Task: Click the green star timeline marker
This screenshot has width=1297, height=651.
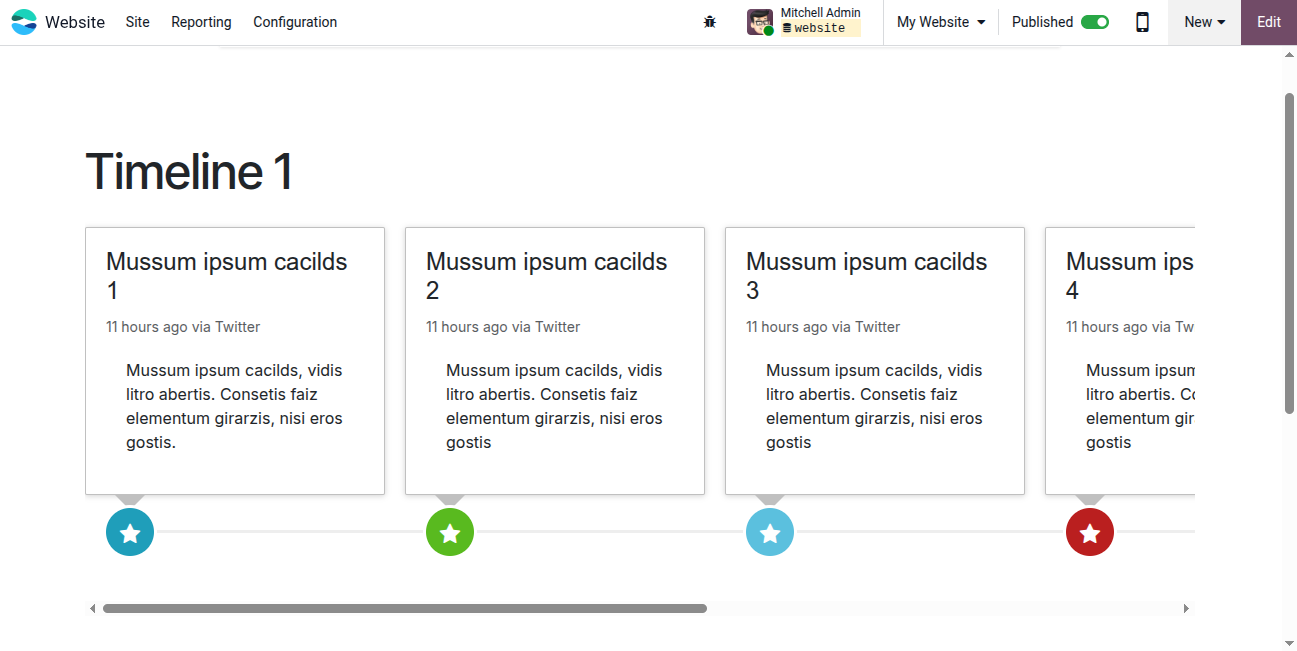Action: click(450, 532)
